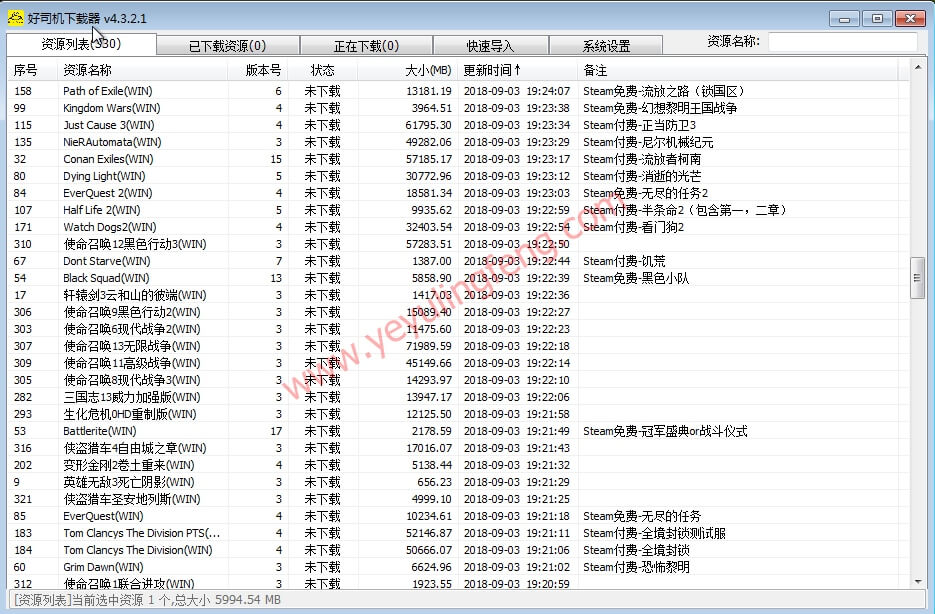Sort by the 更新时间 column header
Image resolution: width=935 pixels, height=614 pixels.
point(518,70)
